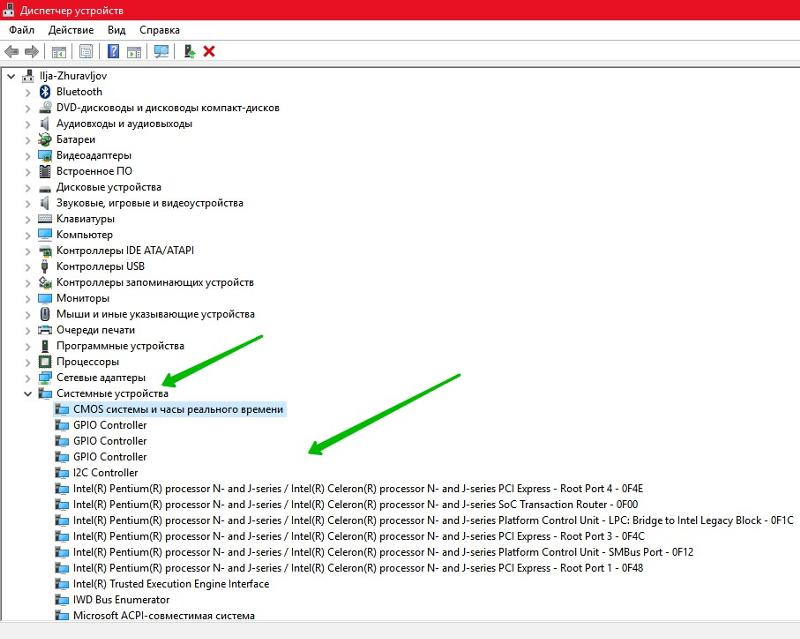
Task: Click the Device Manager title bar icon
Action: click(x=8, y=10)
